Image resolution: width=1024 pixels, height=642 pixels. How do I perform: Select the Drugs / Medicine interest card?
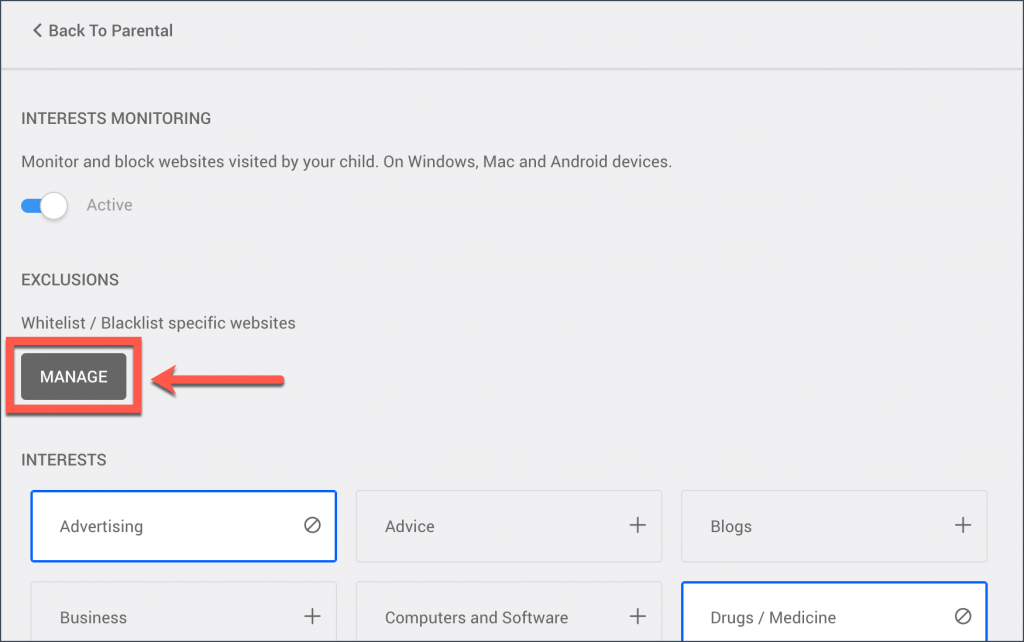tap(834, 612)
